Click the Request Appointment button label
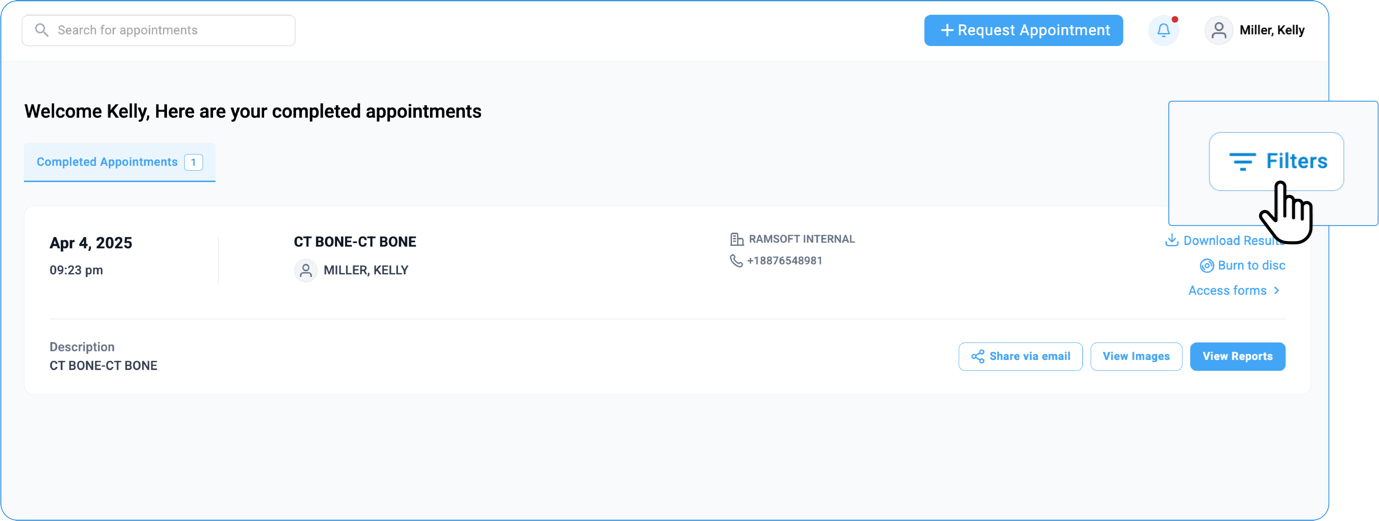 point(1033,30)
